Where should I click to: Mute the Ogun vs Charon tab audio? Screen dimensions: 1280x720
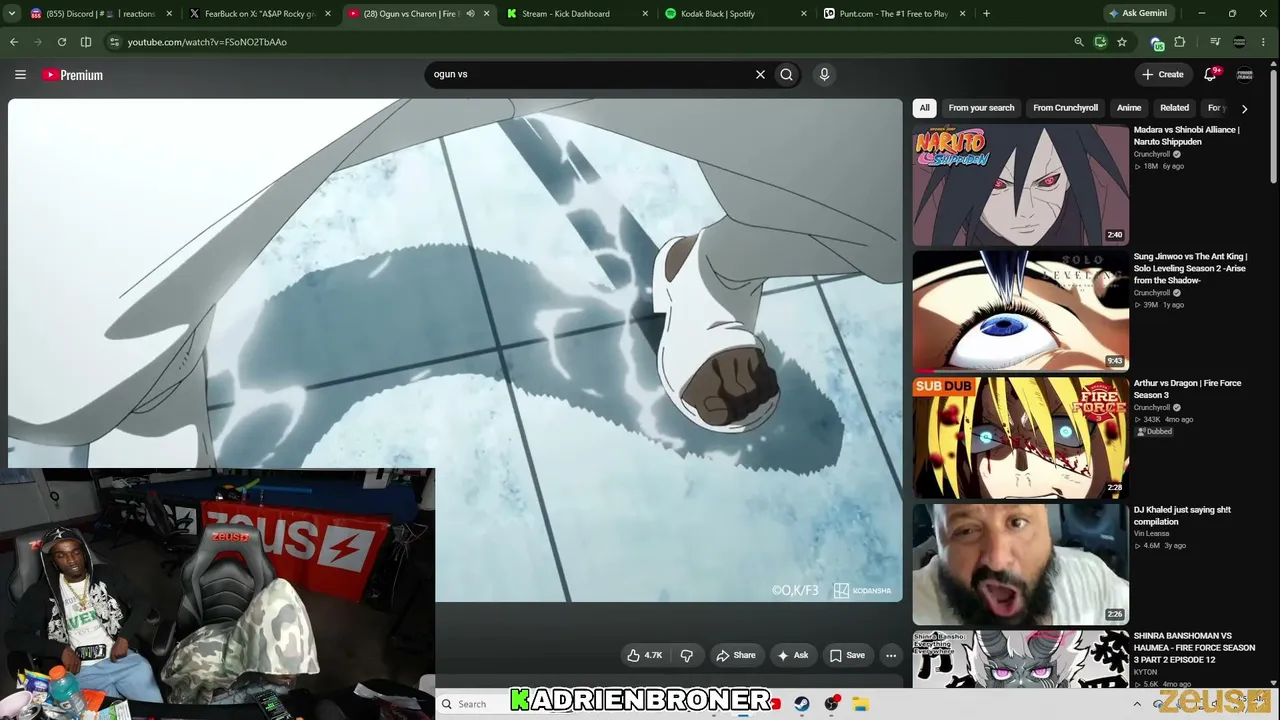pos(470,14)
